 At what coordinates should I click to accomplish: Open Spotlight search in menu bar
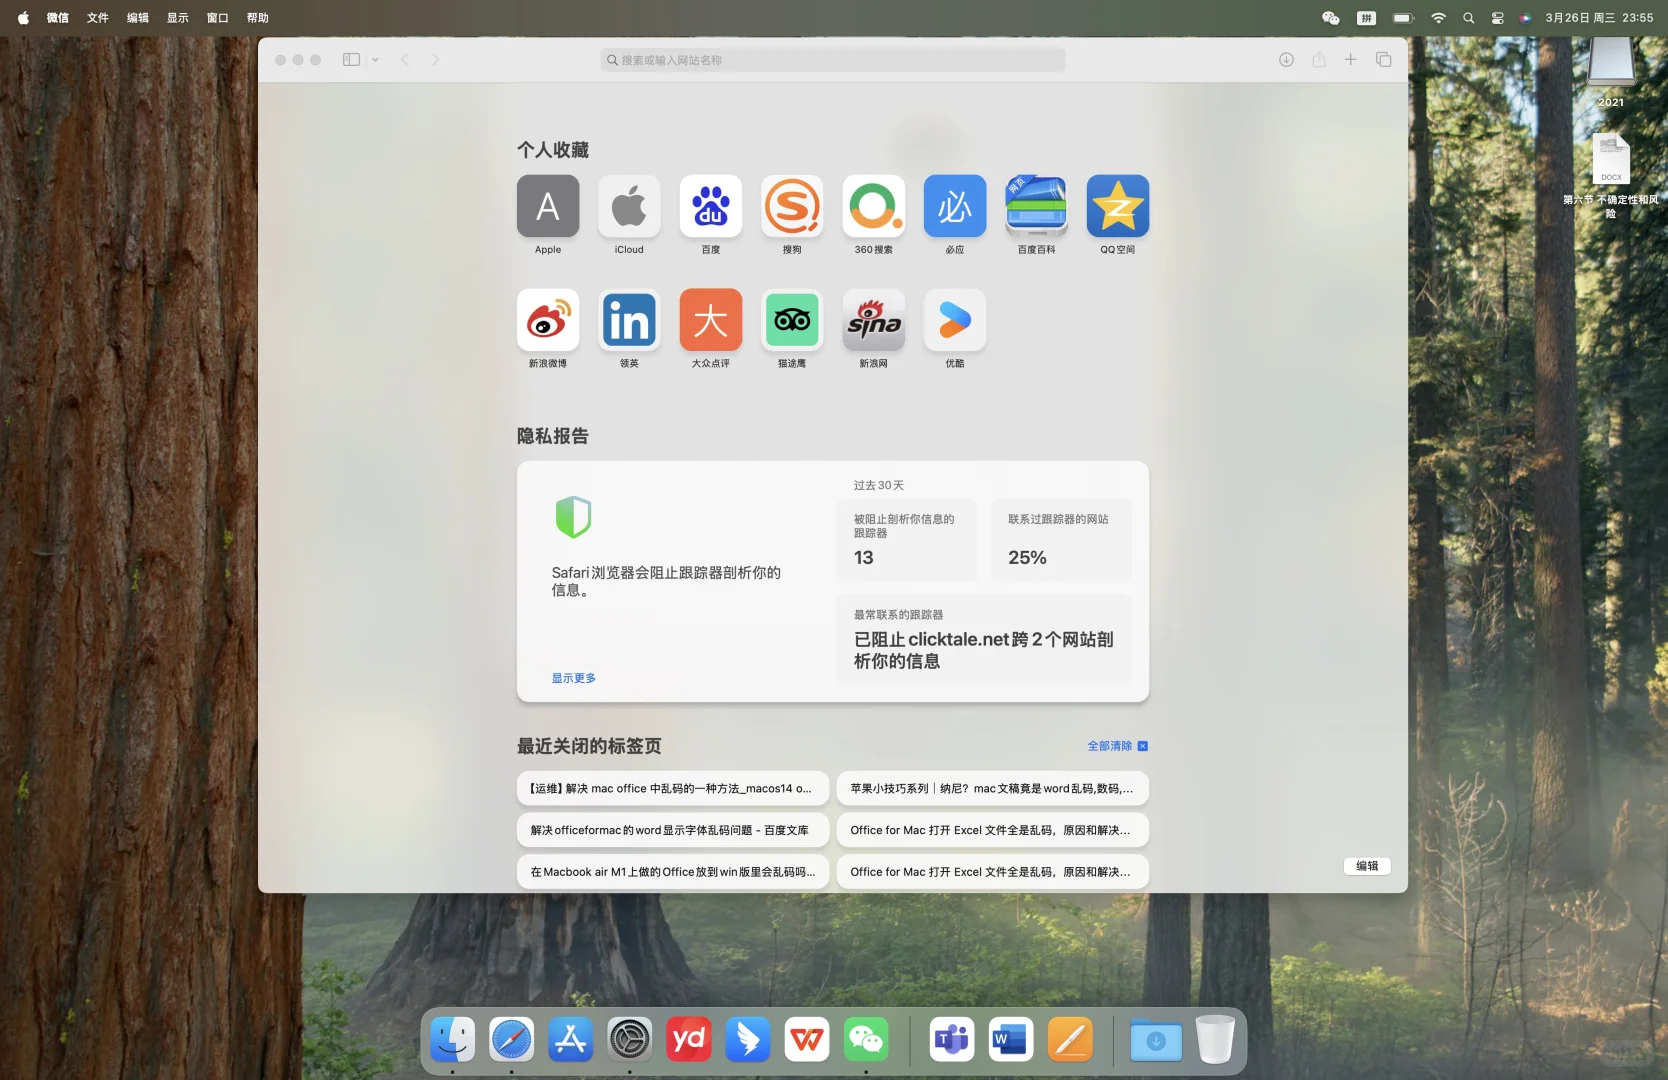[1469, 18]
